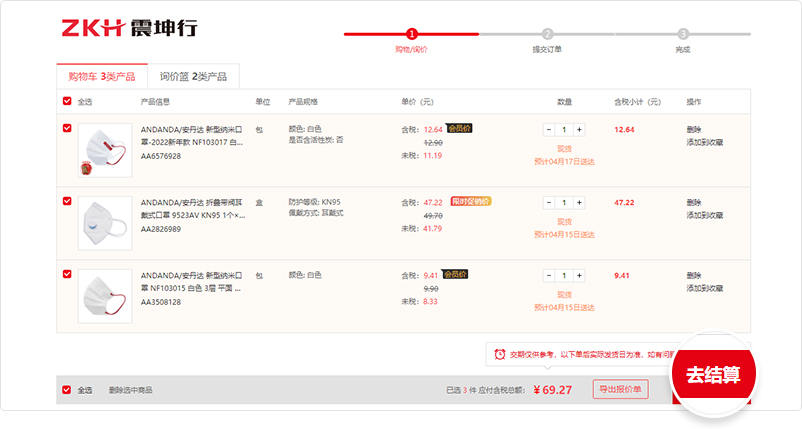The image size is (802, 429).
Task: Decrease quantity of AA3508128 mask
Action: click(x=549, y=276)
